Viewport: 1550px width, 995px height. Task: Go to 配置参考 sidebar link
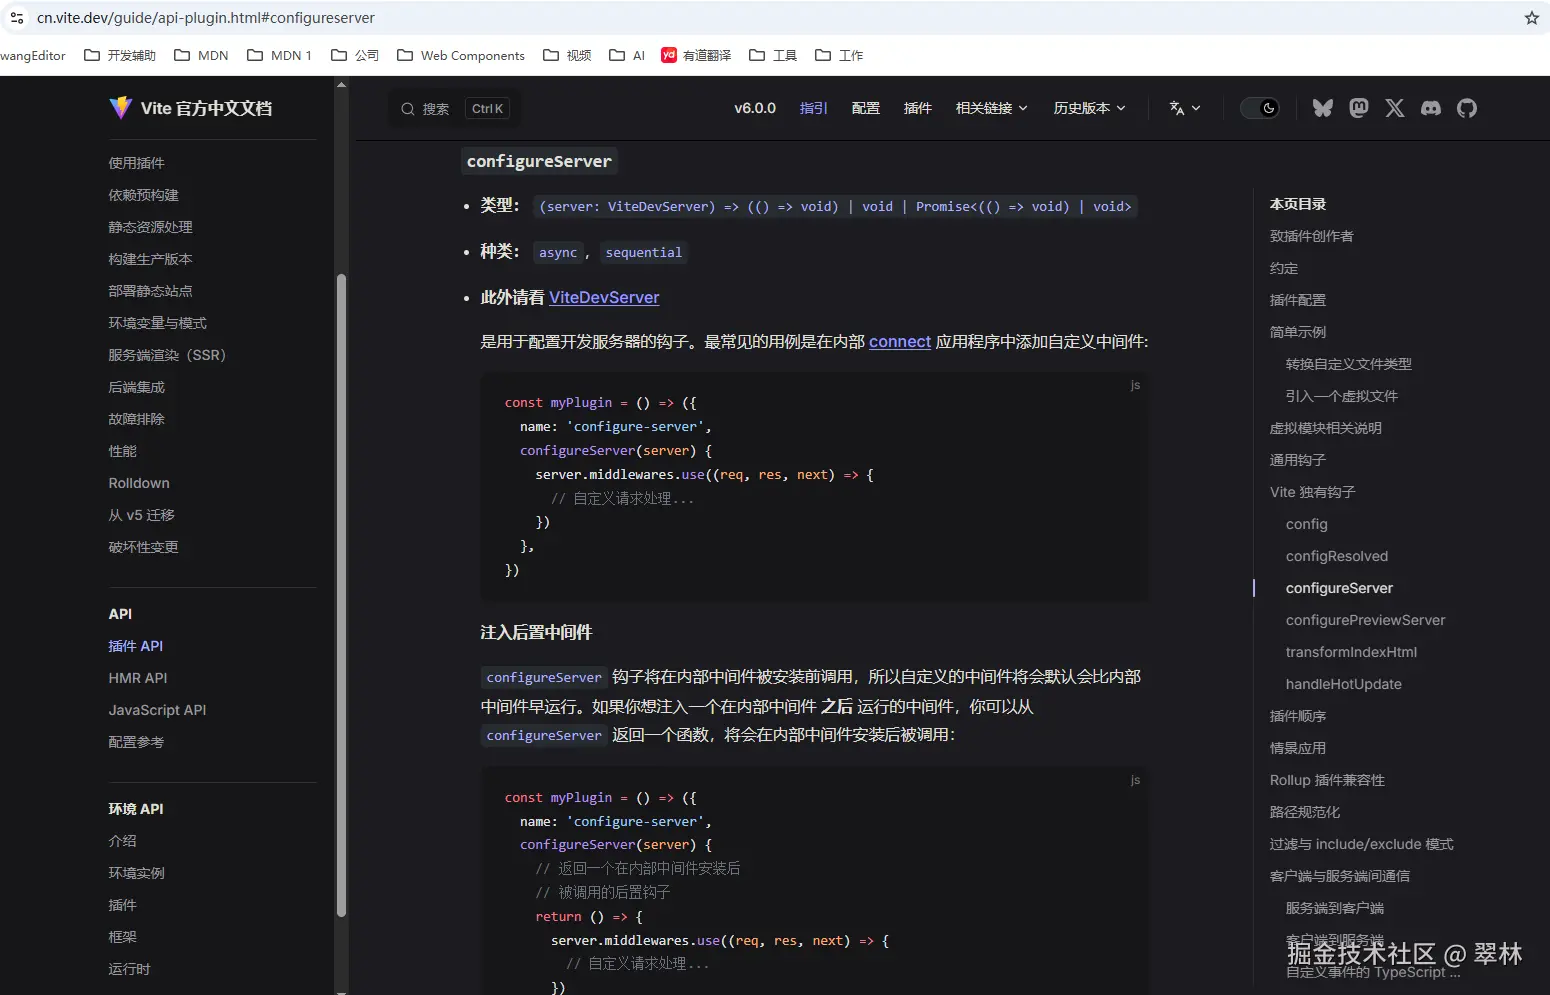[x=136, y=742]
